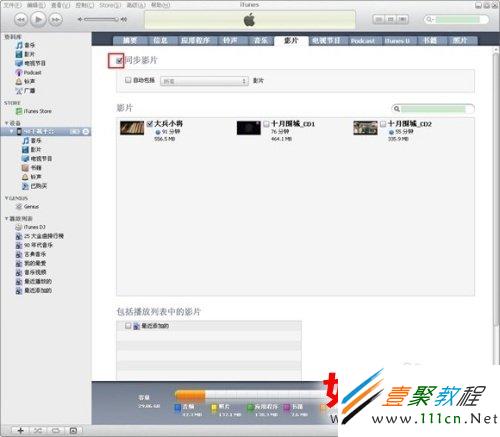This screenshot has height=437, width=500.
Task: Switch to the 书籍 tab
Action: tap(430, 41)
